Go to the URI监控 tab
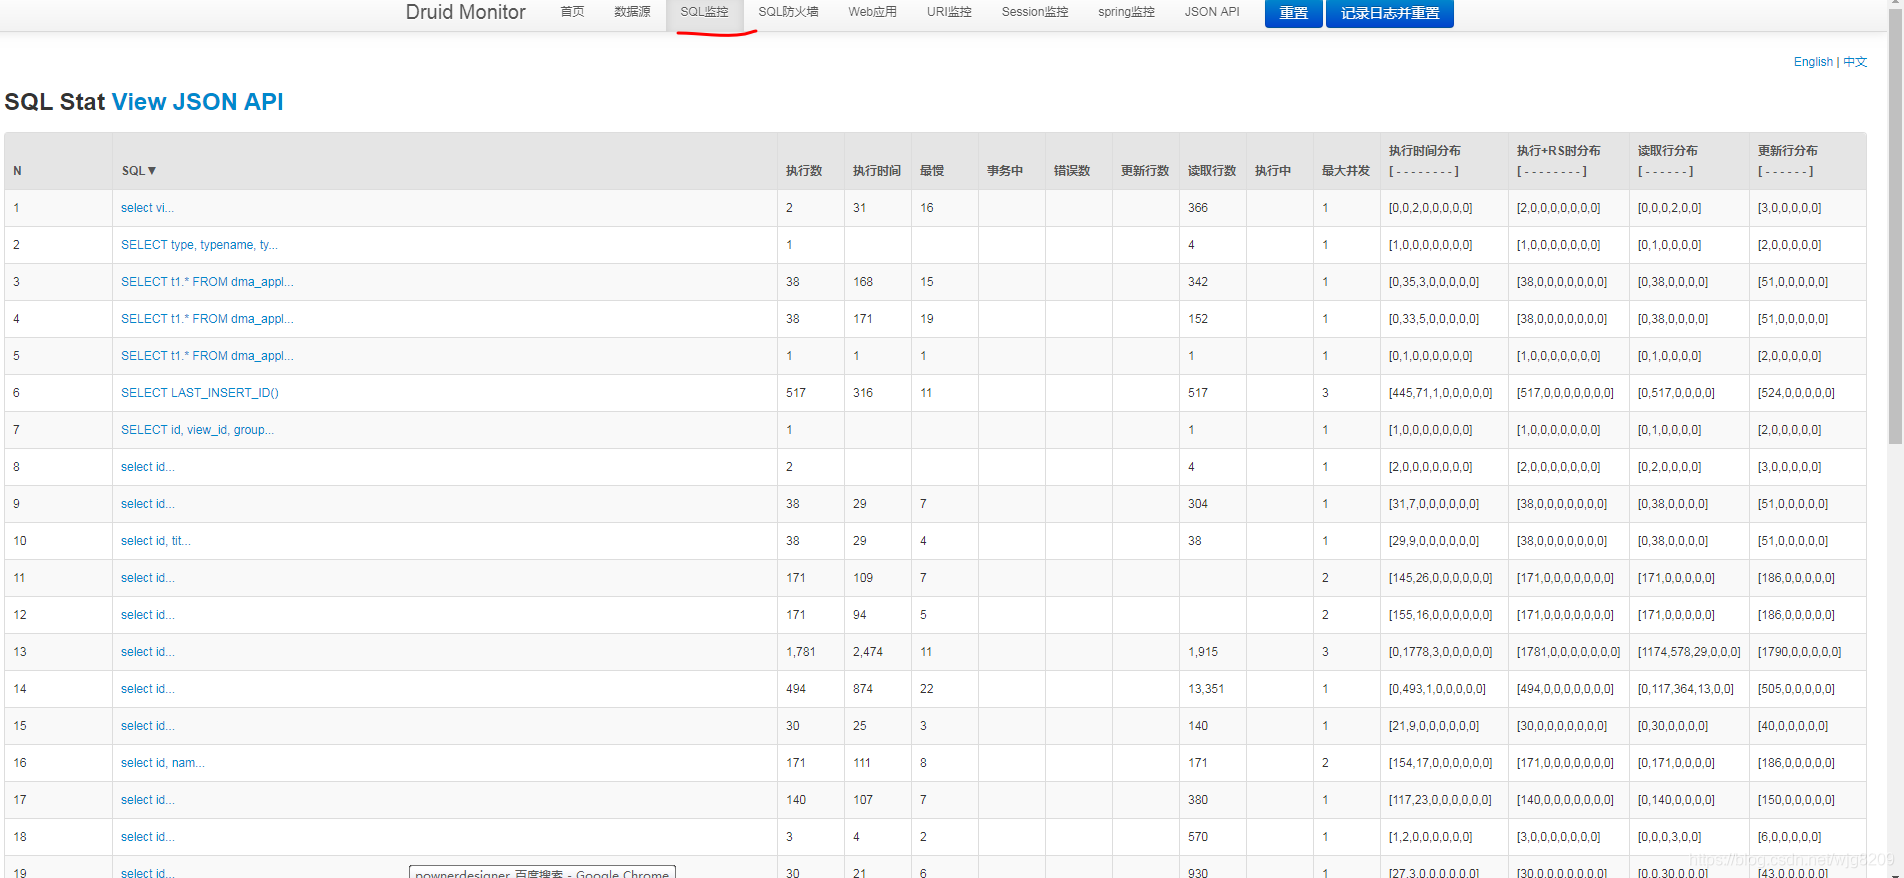This screenshot has width=1904, height=878. [949, 12]
